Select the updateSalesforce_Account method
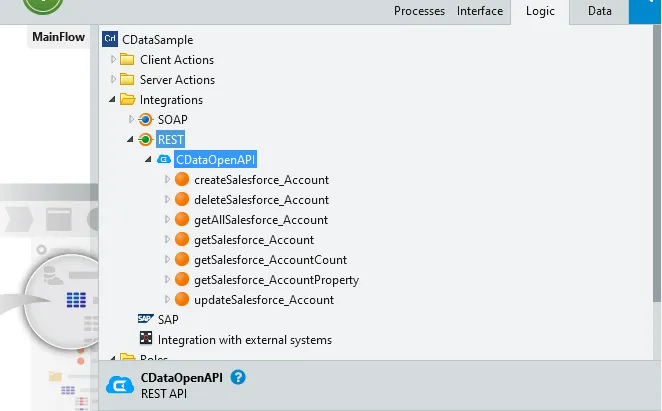This screenshot has height=411, width=662. (264, 299)
